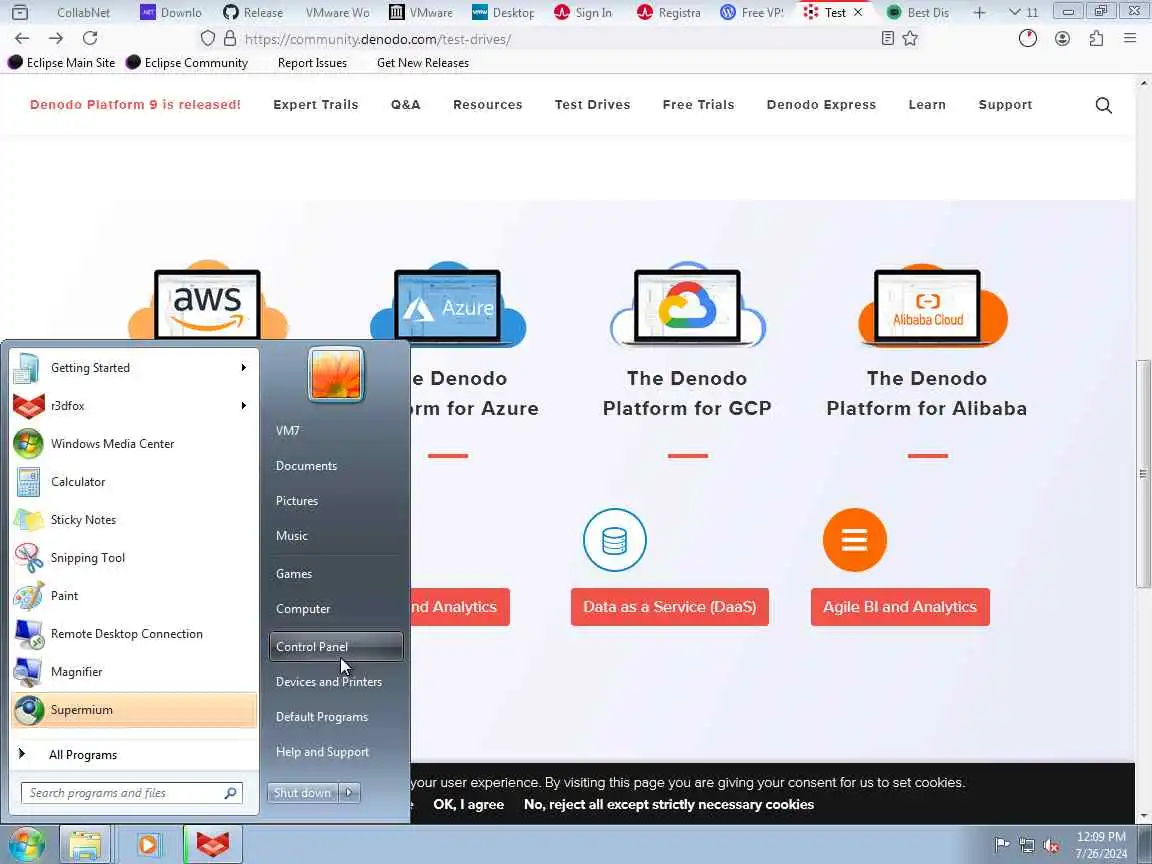Open Free Trials nav link

pos(698,104)
